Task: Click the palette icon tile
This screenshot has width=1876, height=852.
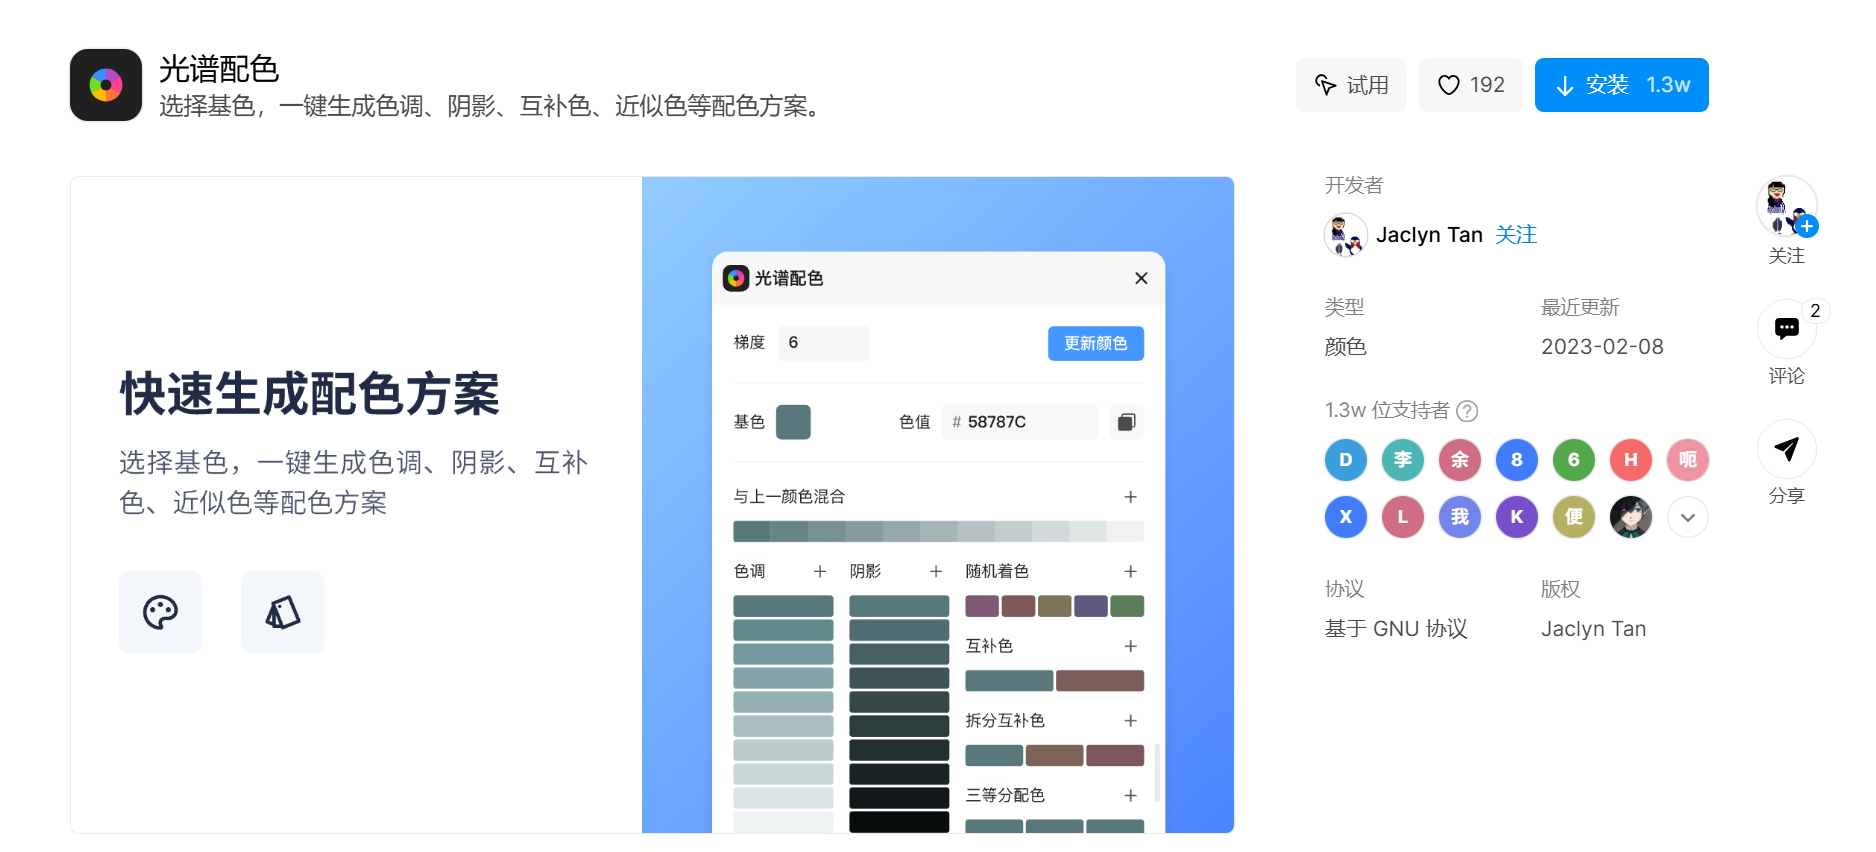Action: point(160,612)
